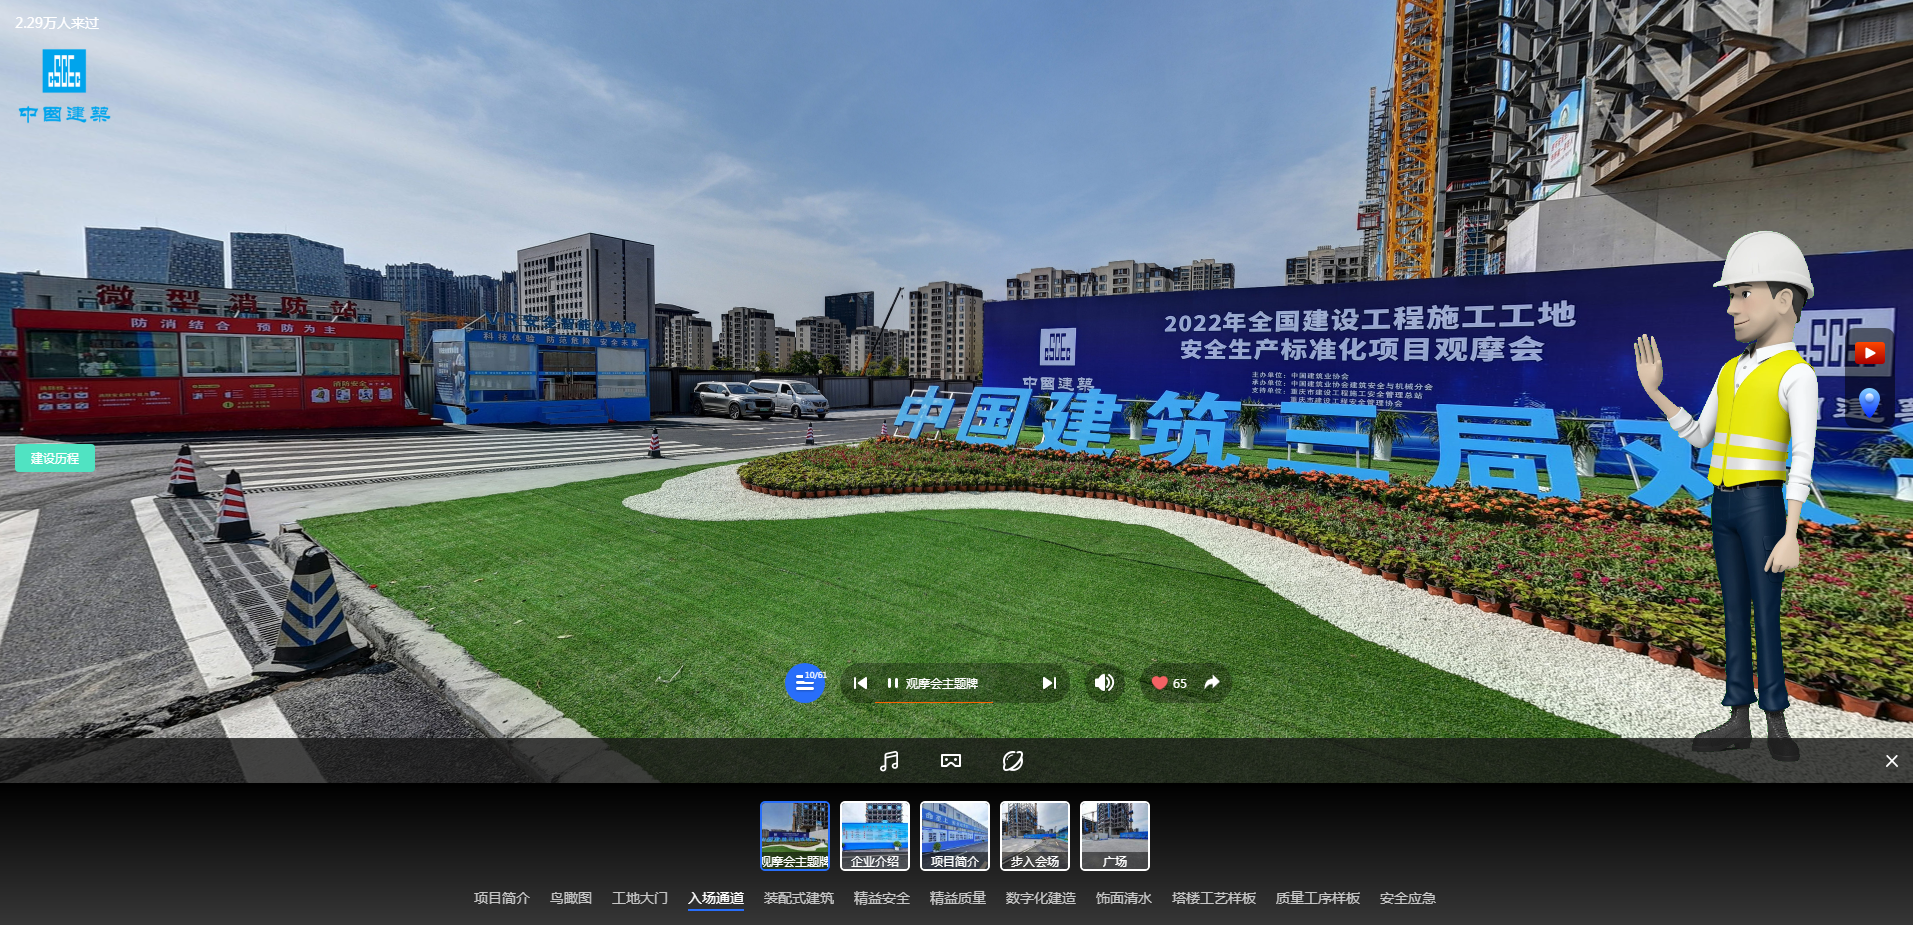Switch to 质量工序样板 tab
This screenshot has width=1913, height=925.
(1318, 898)
